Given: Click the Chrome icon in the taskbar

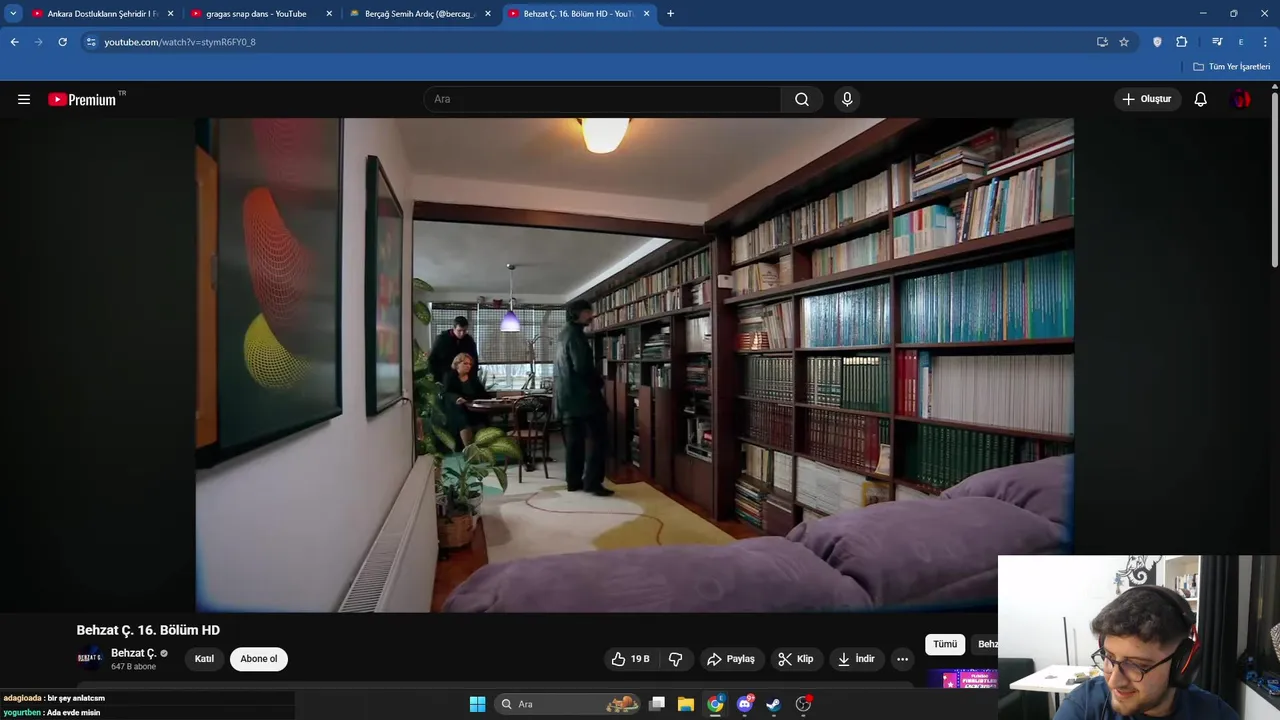Looking at the screenshot, I should (715, 704).
